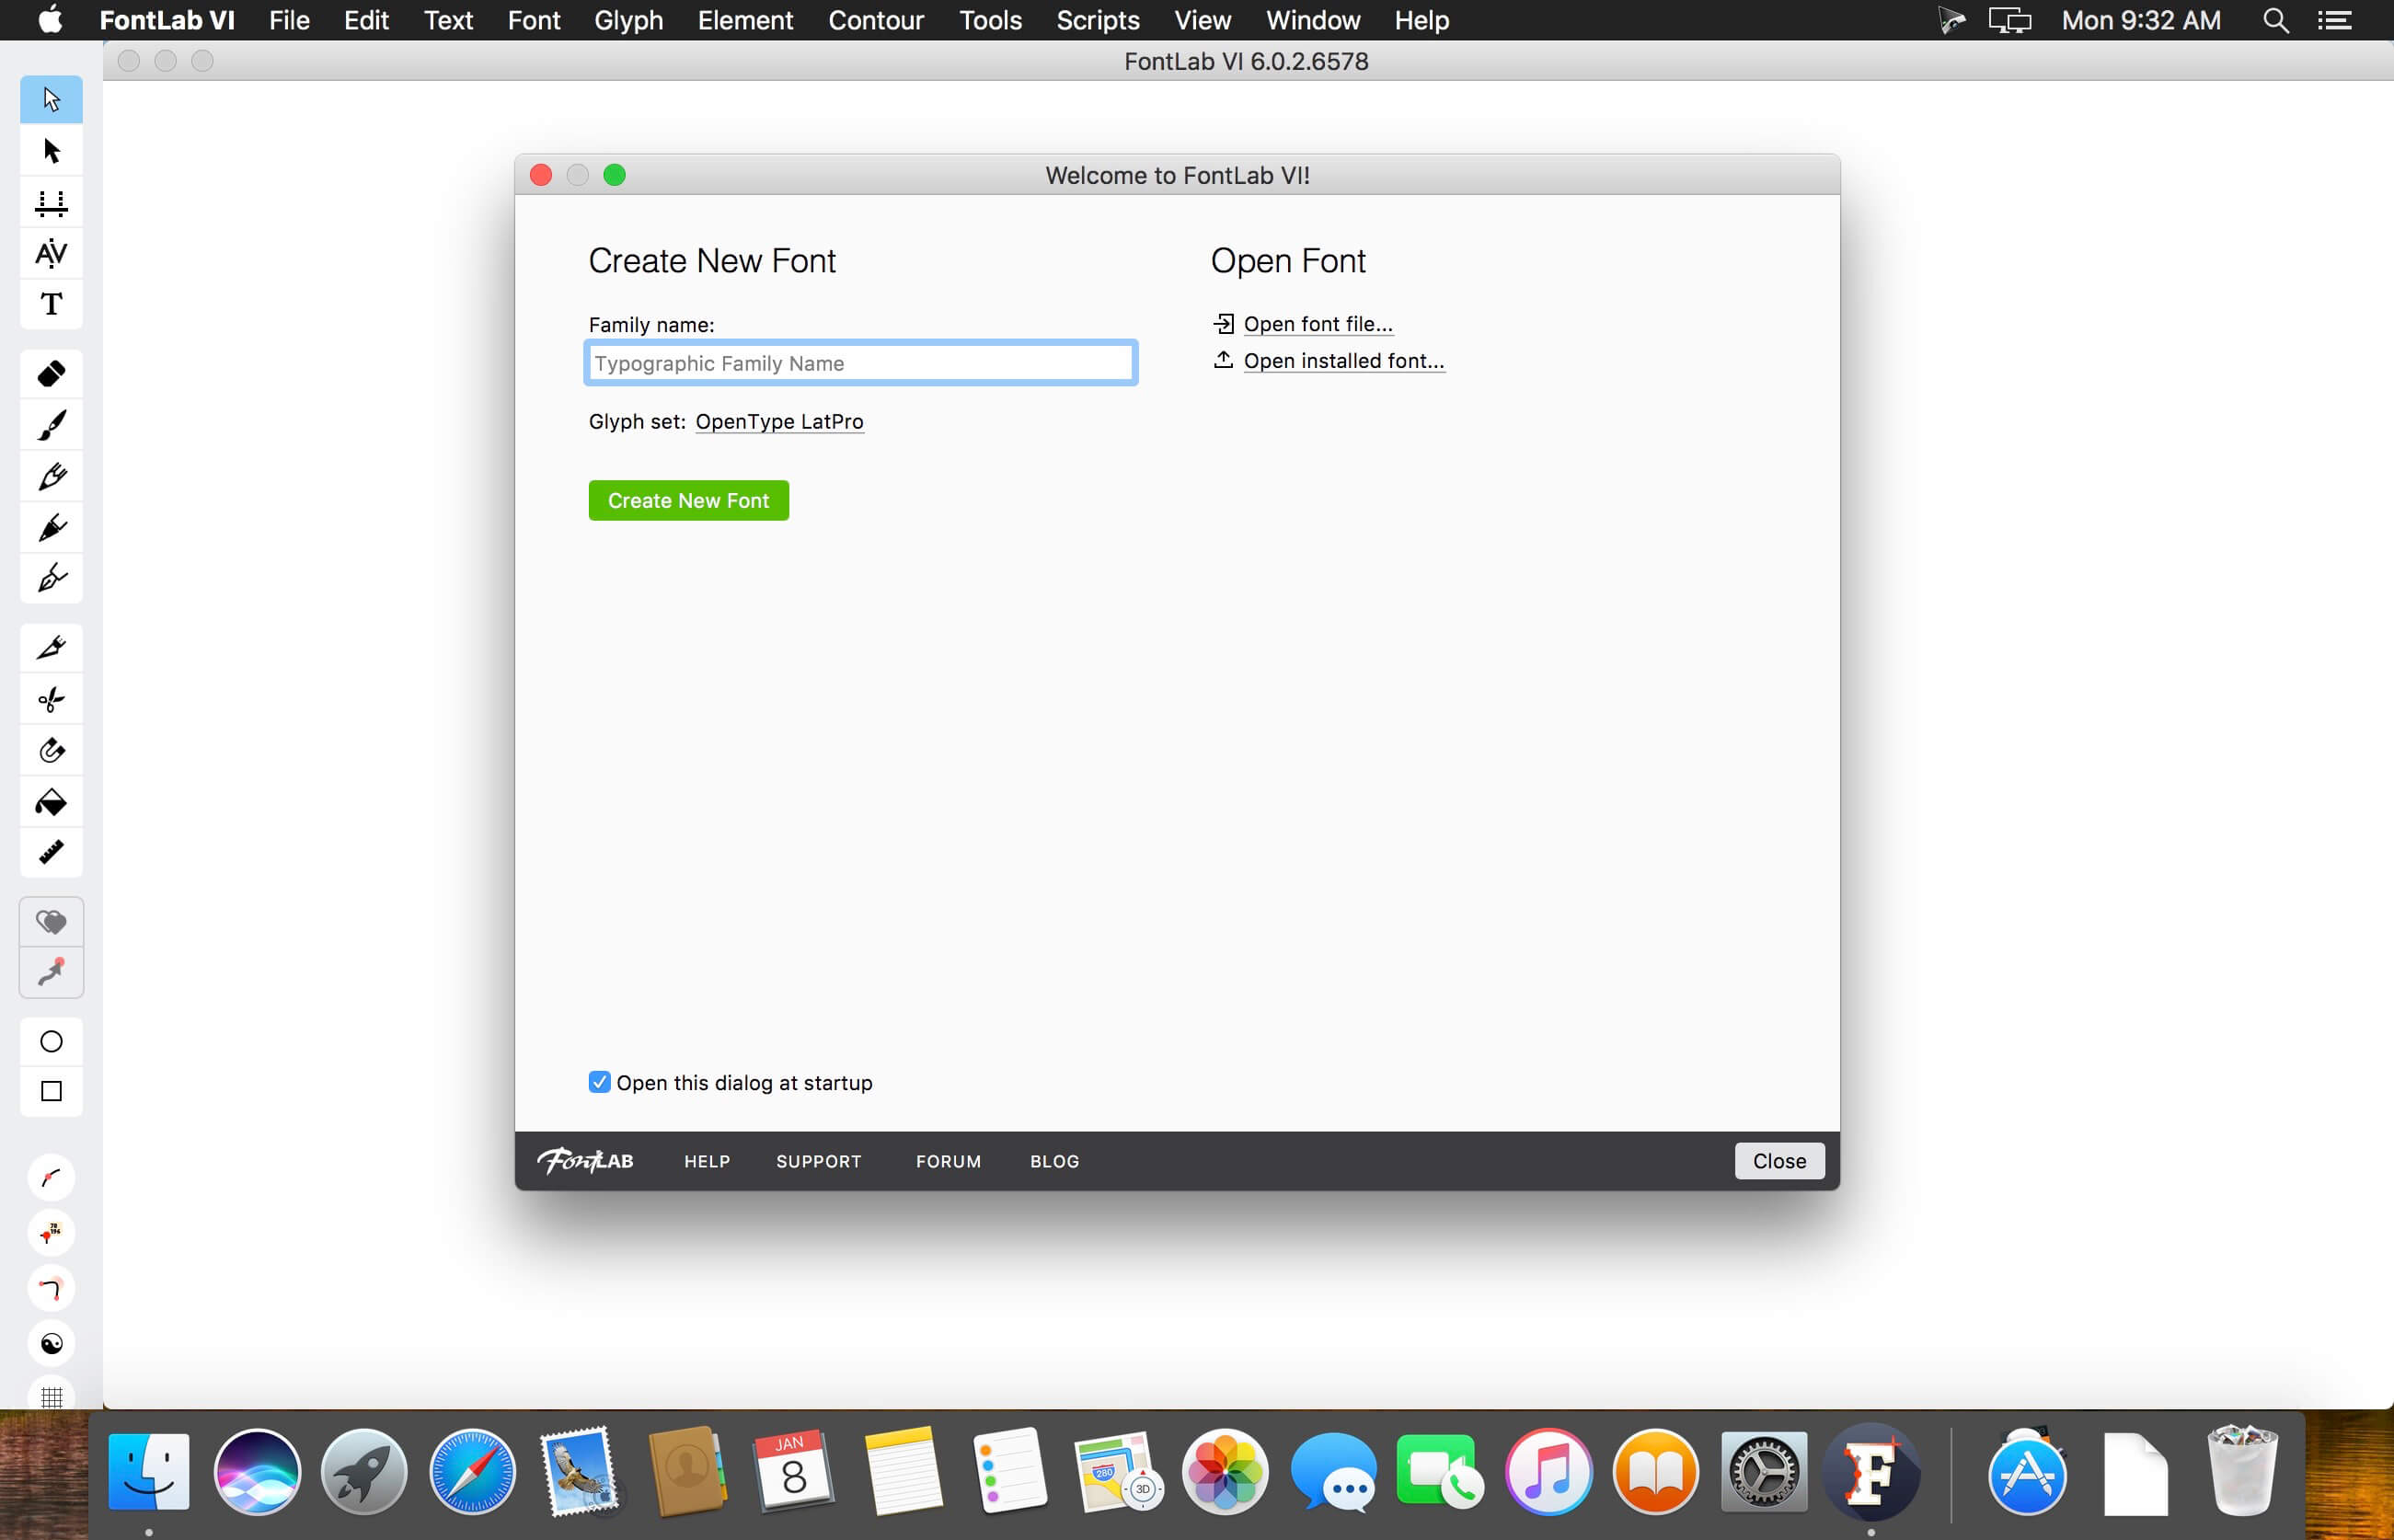Screen dimensions: 2394x1540
Task: Uncheck Open this dialog at startup
Action: tap(599, 1082)
